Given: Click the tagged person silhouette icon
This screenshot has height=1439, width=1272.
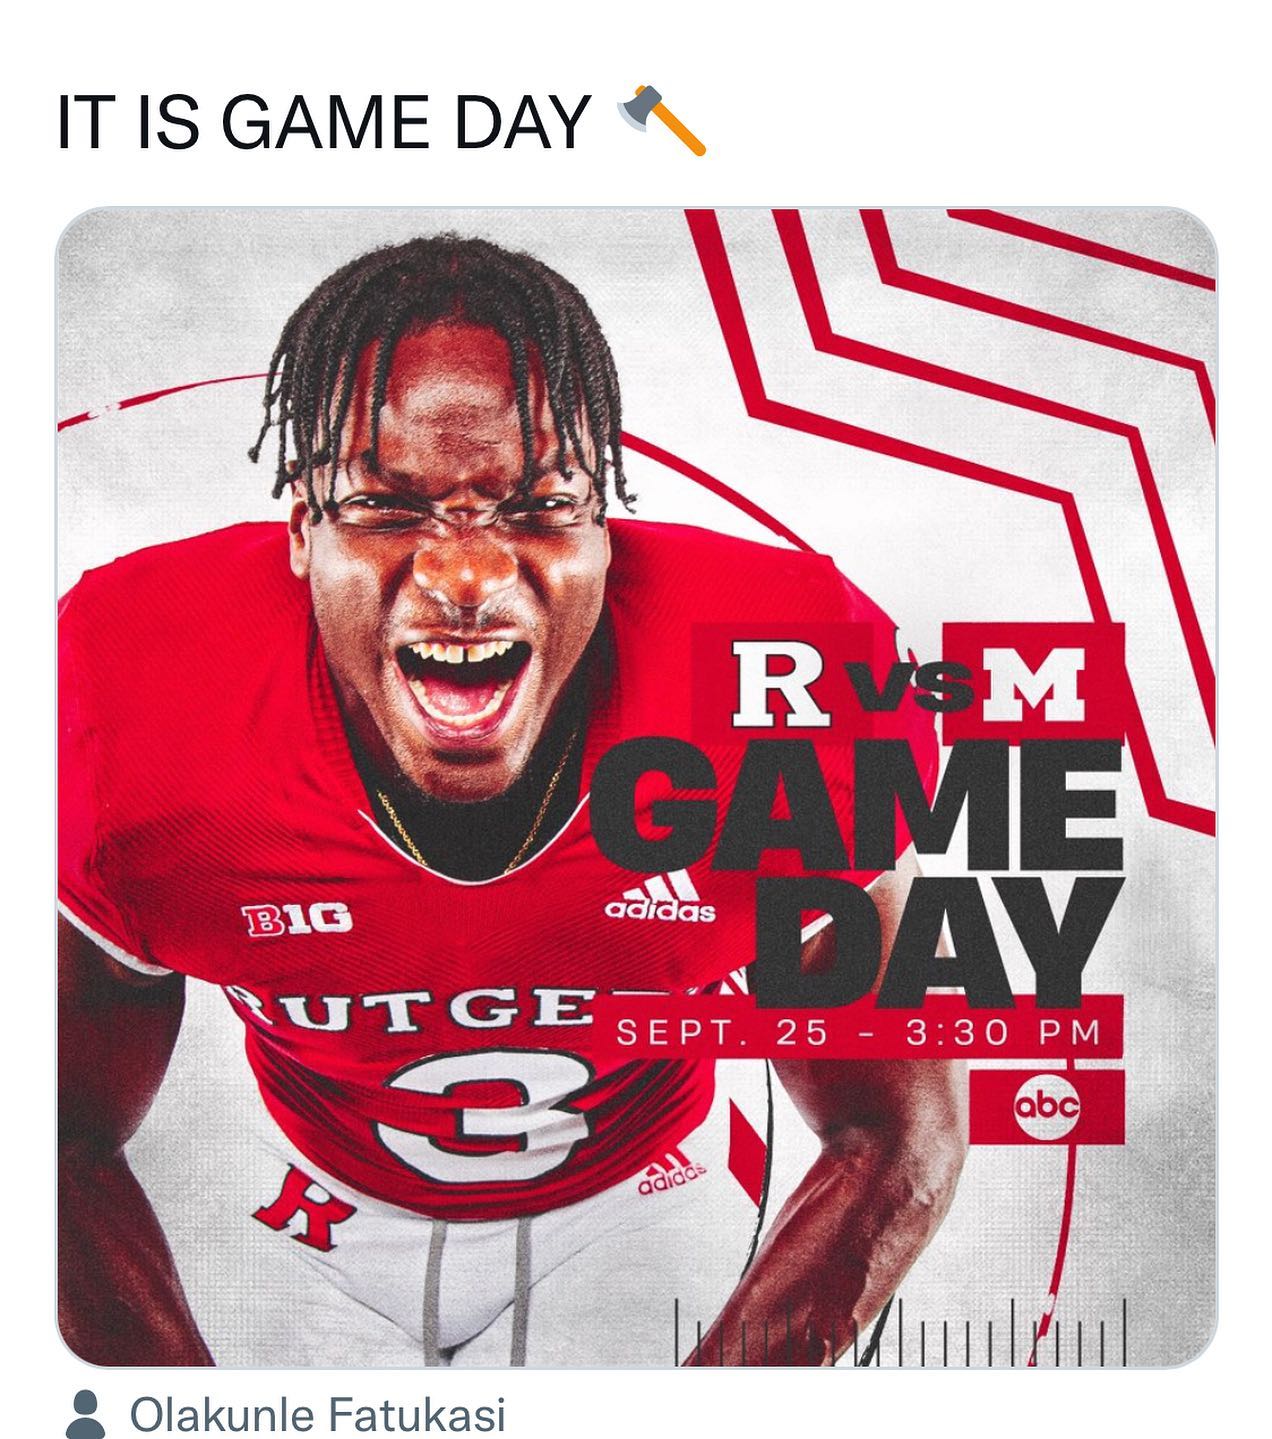Looking at the screenshot, I should click(86, 1414).
